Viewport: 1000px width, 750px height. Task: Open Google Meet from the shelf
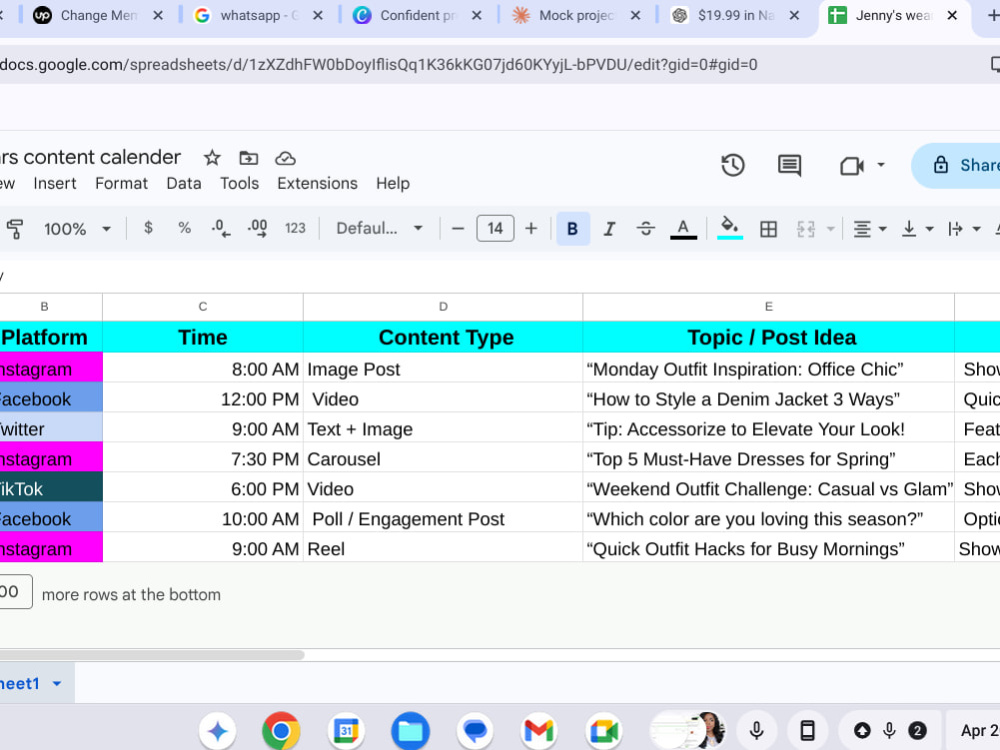coord(603,730)
